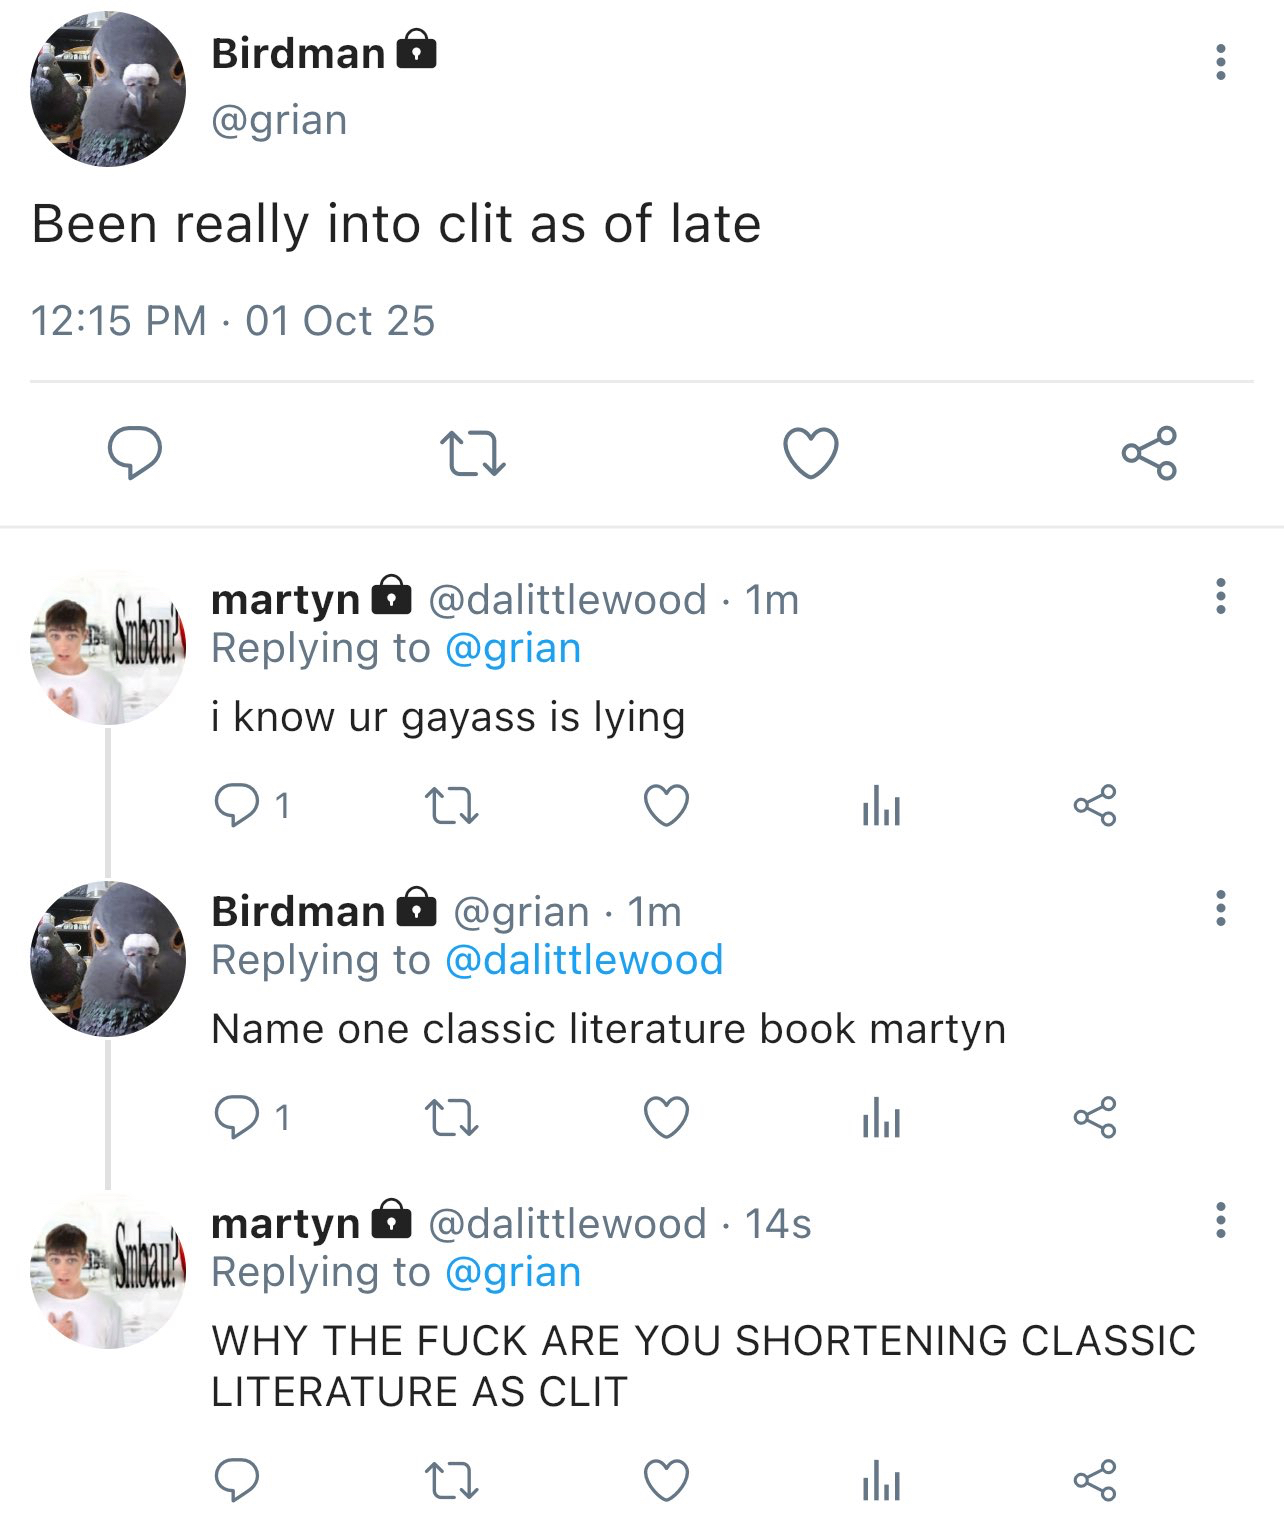Image resolution: width=1284 pixels, height=1514 pixels.
Task: Open comment thread on martyn's first reply
Action: click(237, 806)
